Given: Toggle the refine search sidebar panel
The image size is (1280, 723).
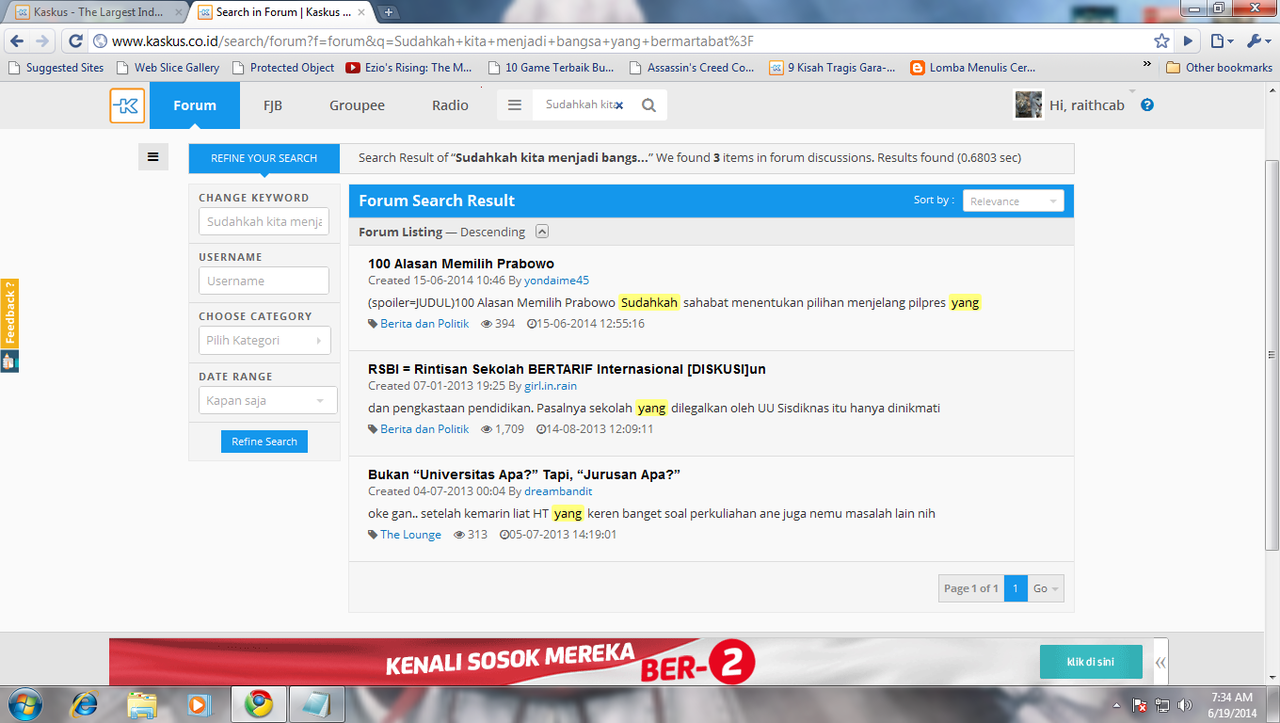Looking at the screenshot, I should (x=153, y=157).
